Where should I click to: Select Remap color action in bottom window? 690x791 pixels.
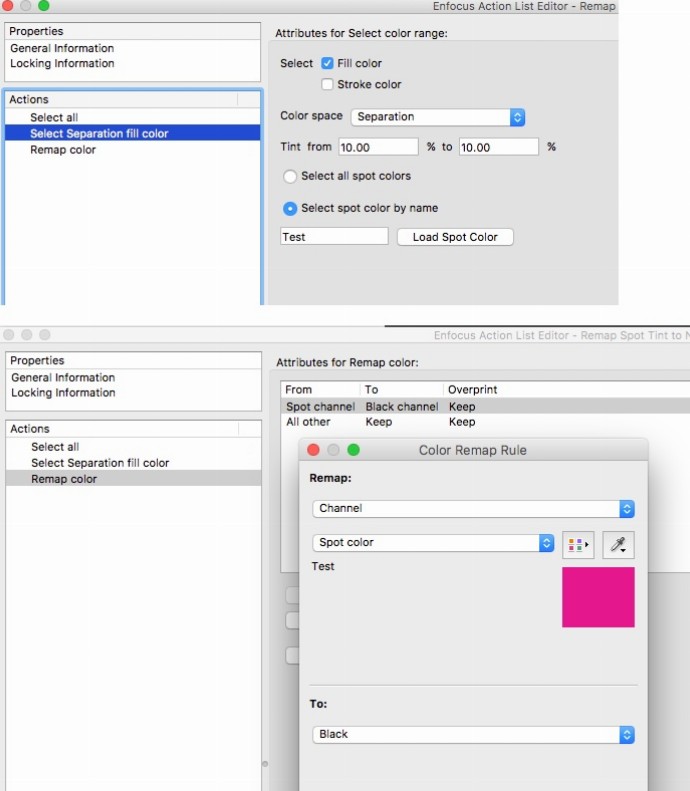pyautogui.click(x=134, y=479)
